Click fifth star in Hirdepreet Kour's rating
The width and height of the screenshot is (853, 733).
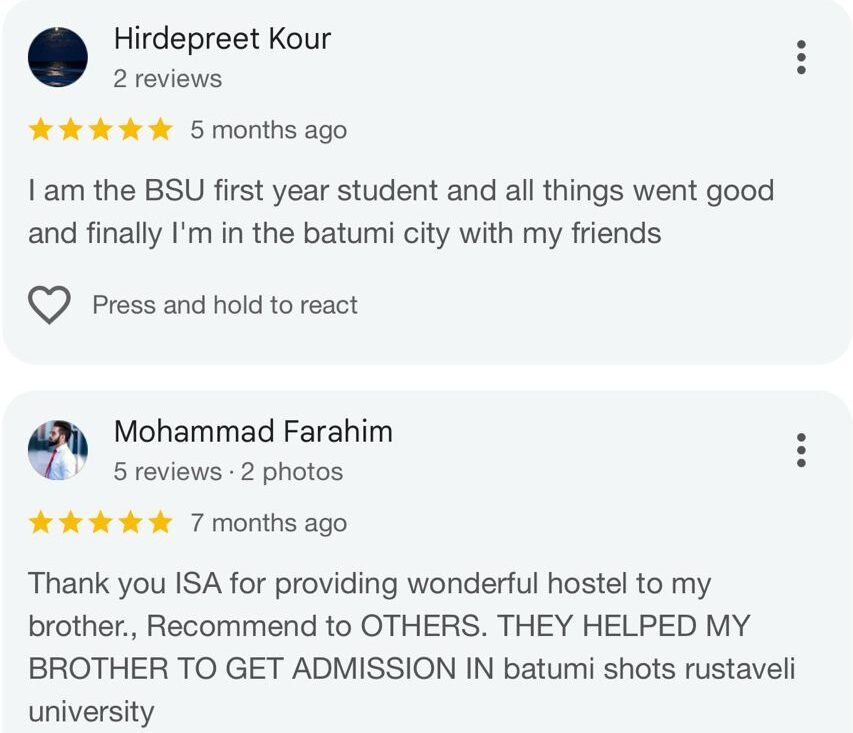point(160,130)
